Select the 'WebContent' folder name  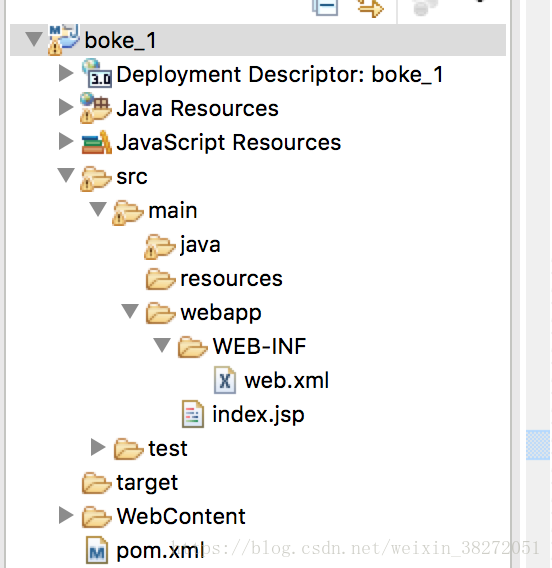pos(181,517)
